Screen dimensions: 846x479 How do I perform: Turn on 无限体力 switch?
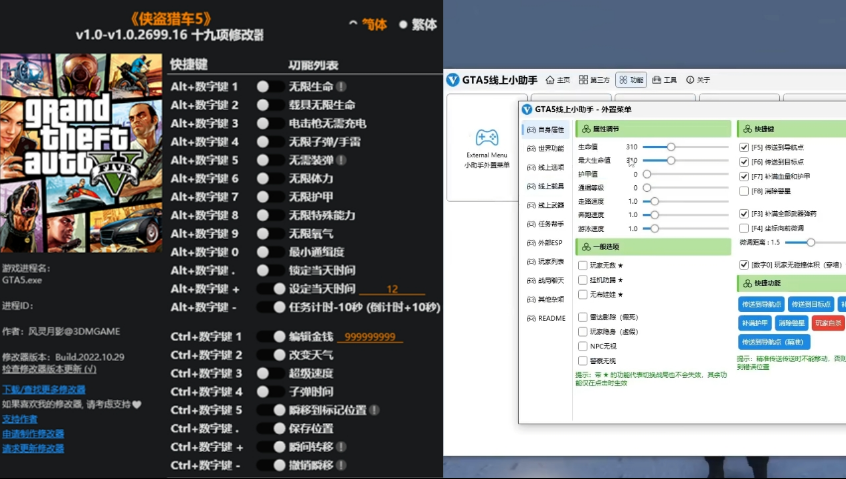point(270,179)
